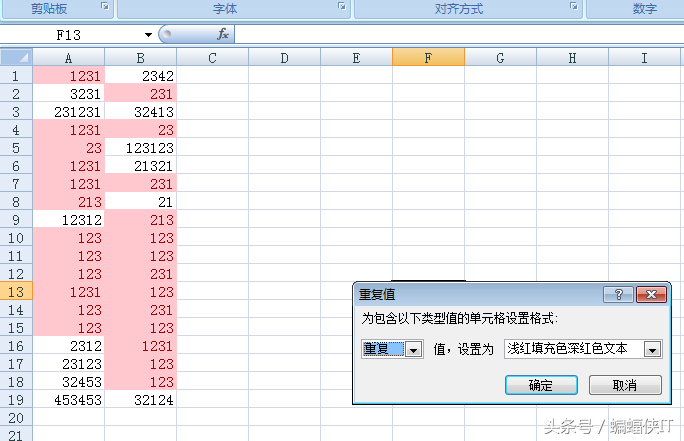Viewport: 684px width, 441px height.
Task: Click cell A18 containing 32453
Action: 68,382
